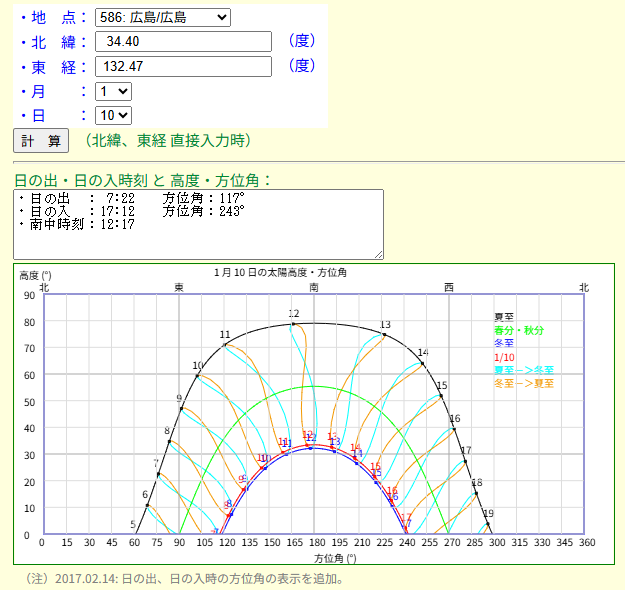Screen dimensions: 625x590
Task: Expand the 月 month selector
Action: coord(112,91)
